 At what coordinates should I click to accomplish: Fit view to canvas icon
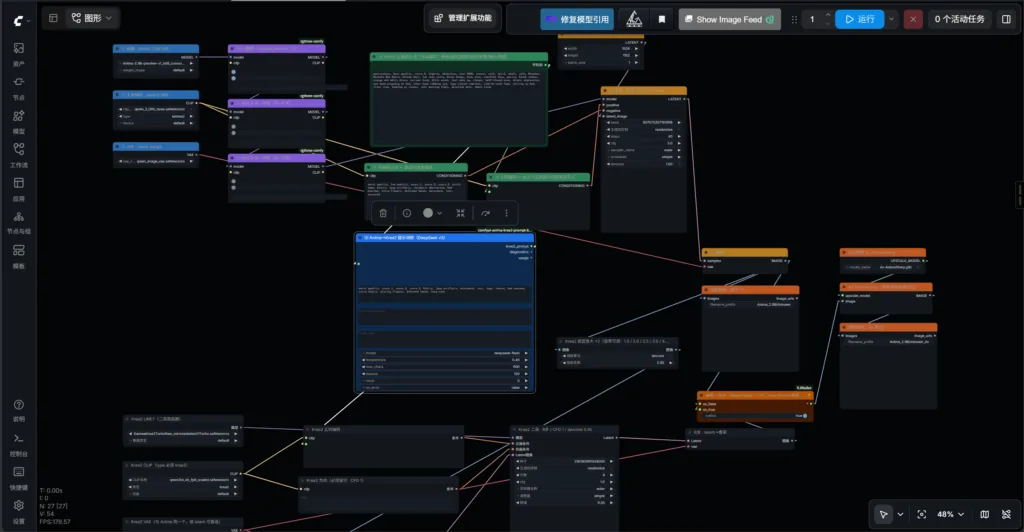(921, 514)
